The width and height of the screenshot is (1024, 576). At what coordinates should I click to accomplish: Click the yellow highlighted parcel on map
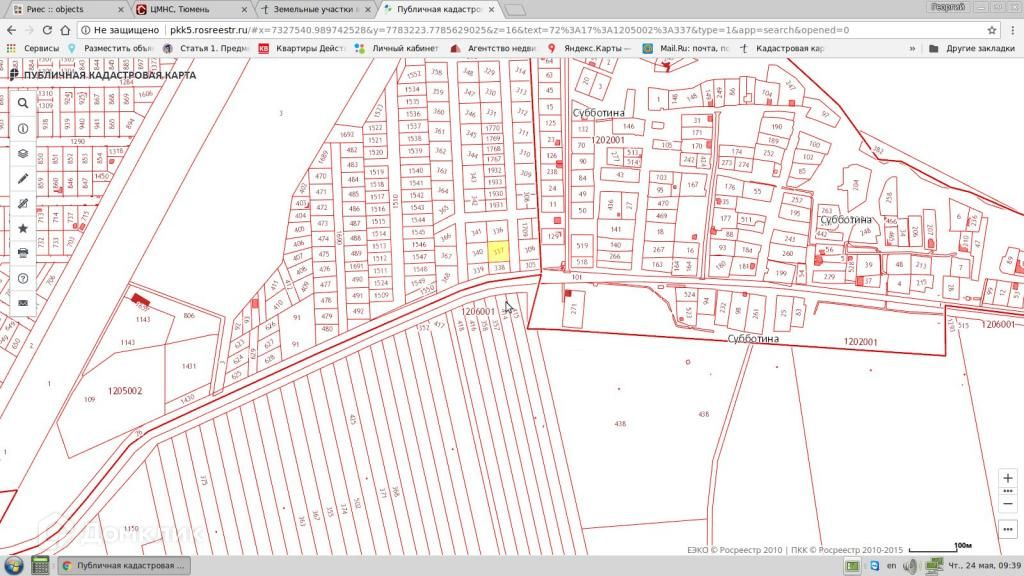(x=501, y=252)
